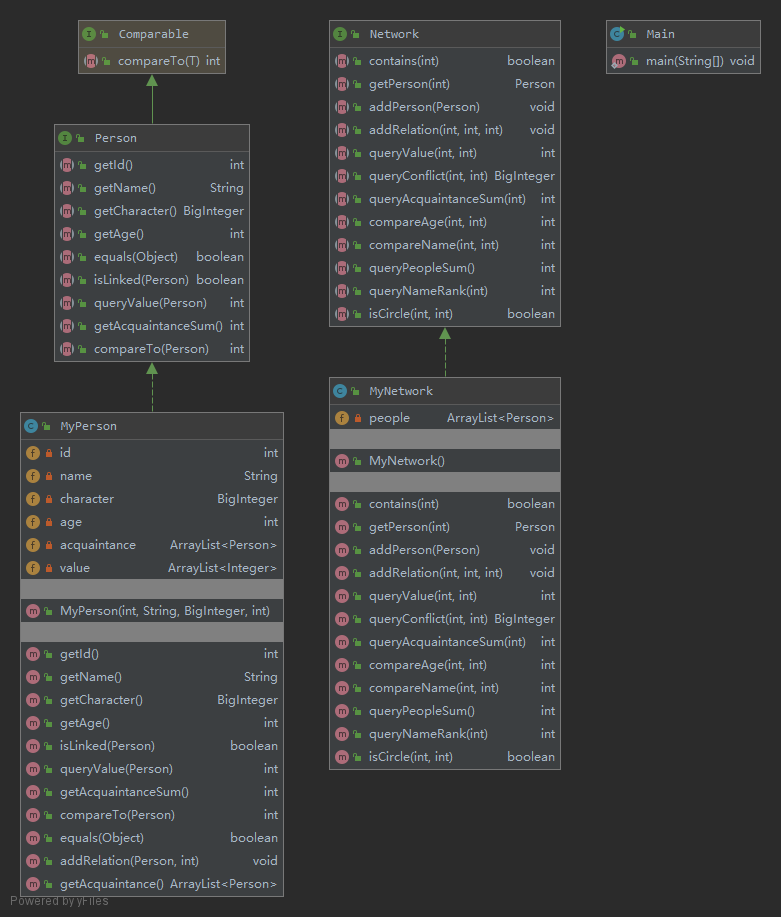This screenshot has width=781, height=917.
Task: Click the acquaintance field icon in MyPerson
Action: point(33,545)
